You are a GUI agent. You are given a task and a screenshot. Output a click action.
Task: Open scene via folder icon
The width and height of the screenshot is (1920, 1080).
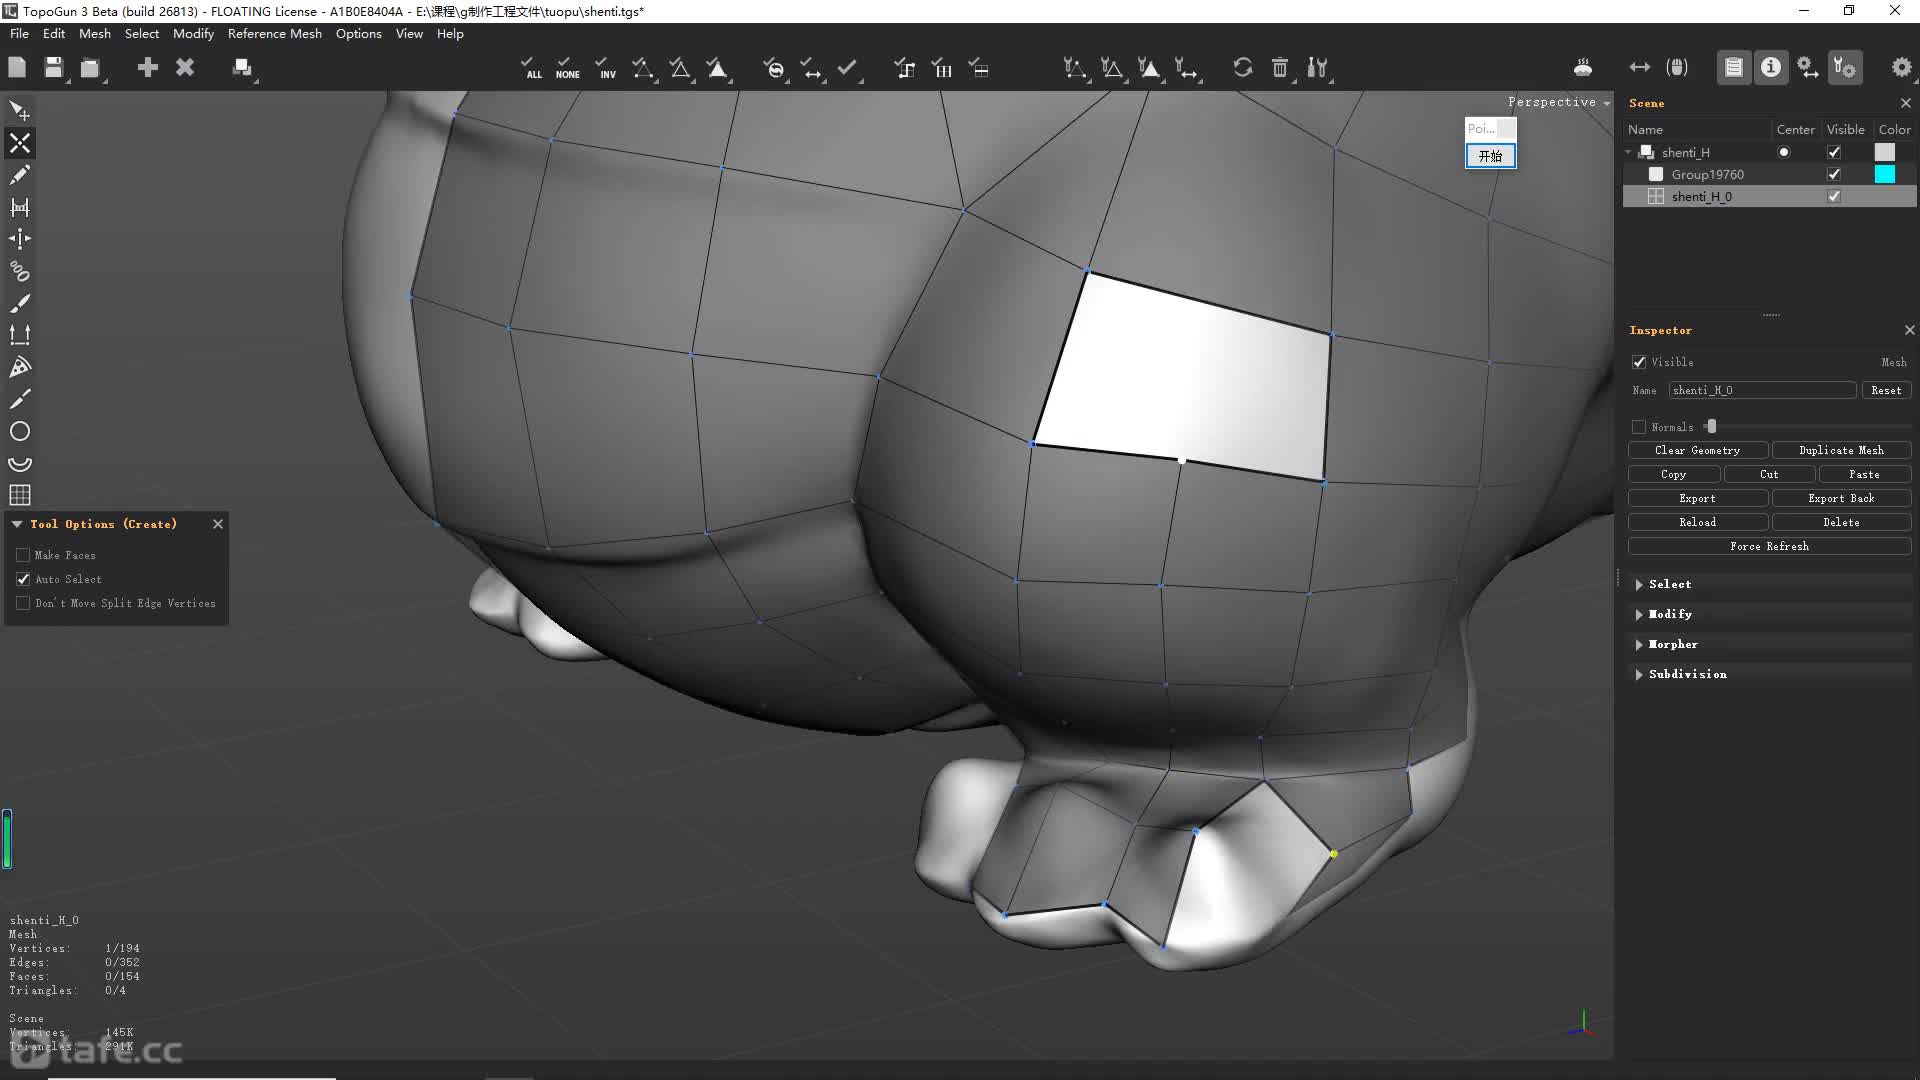pos(91,67)
